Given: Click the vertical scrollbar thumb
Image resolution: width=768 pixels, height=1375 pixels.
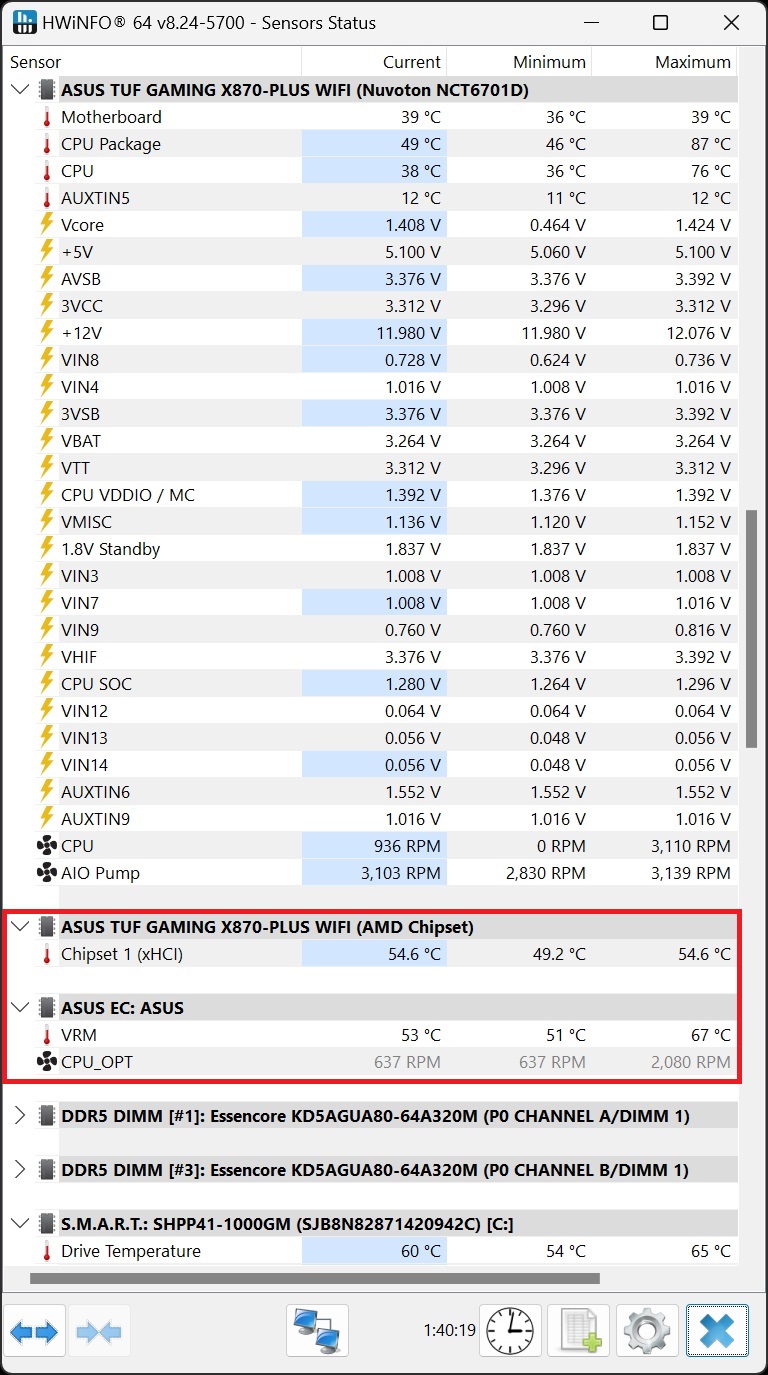Looking at the screenshot, I should (751, 628).
